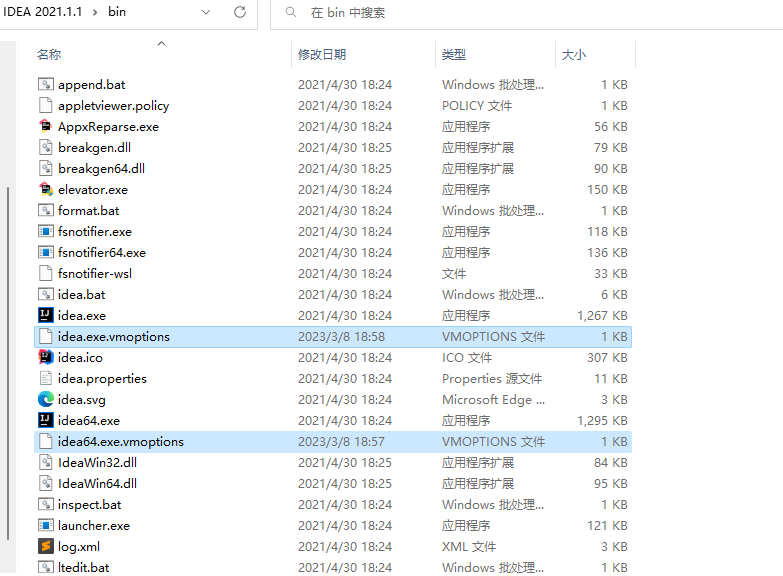Click the ltedit.bat file icon
The width and height of the screenshot is (783, 576).
tap(45, 567)
